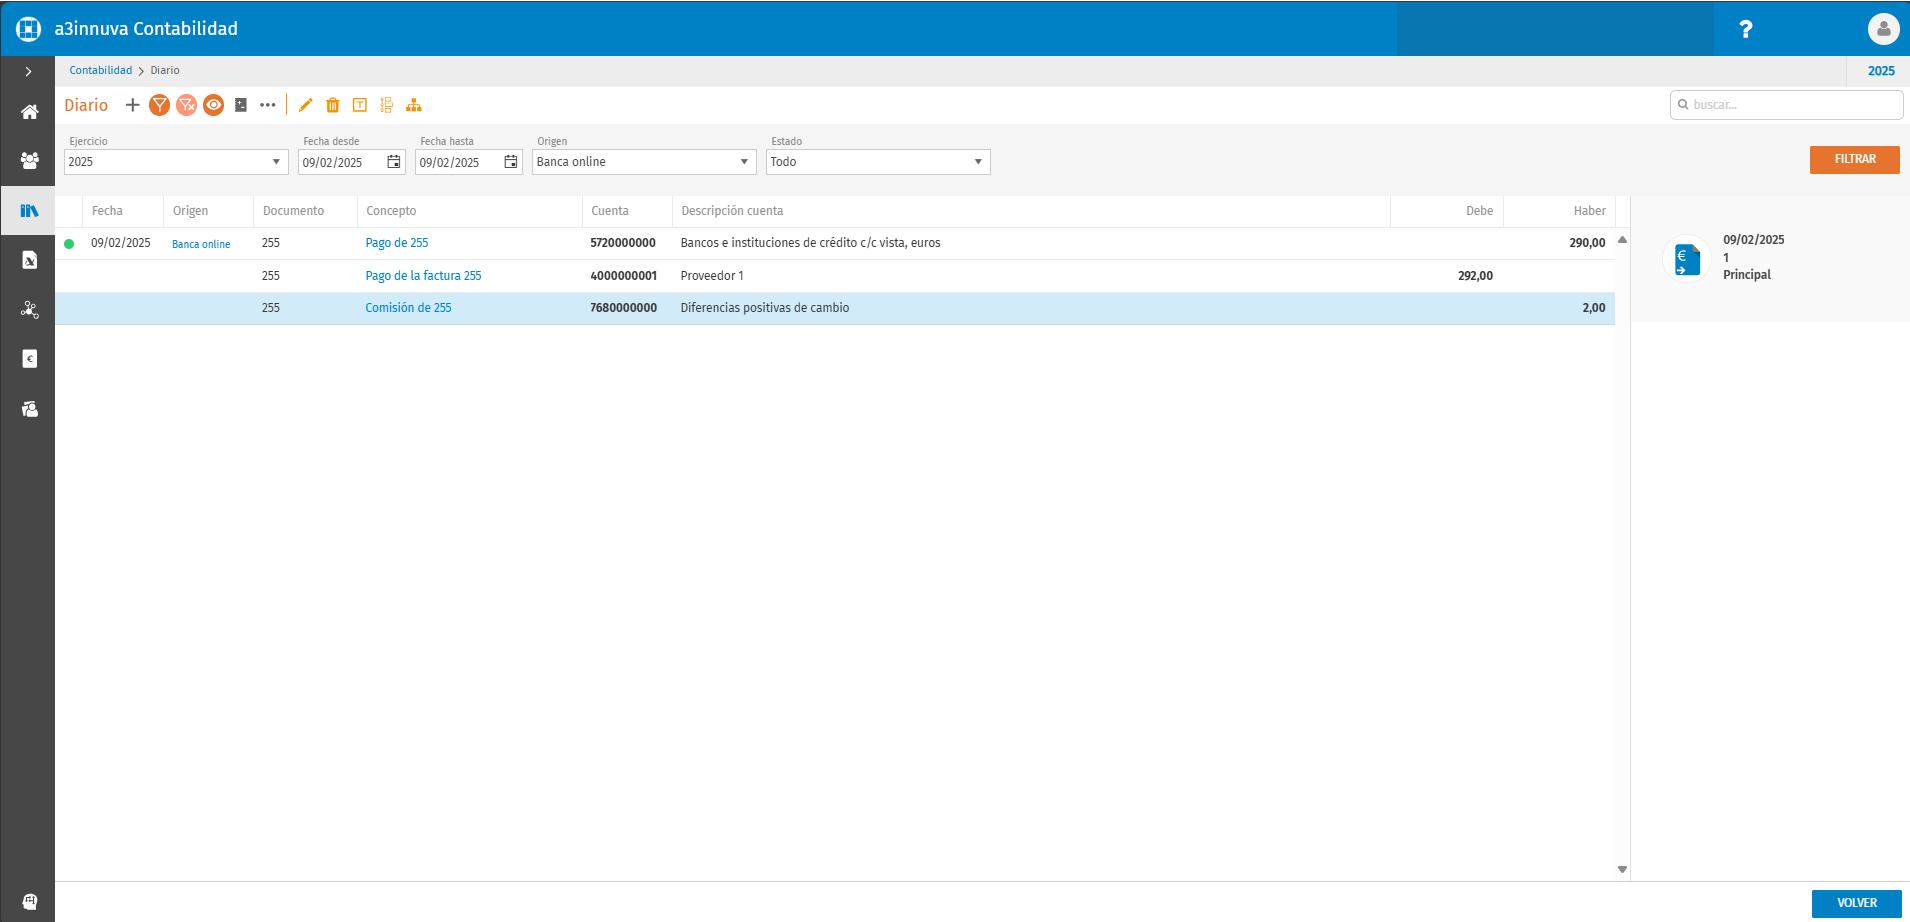Open the euro document sidebar icon
Viewport: 1910px width, 922px height.
(x=30, y=359)
